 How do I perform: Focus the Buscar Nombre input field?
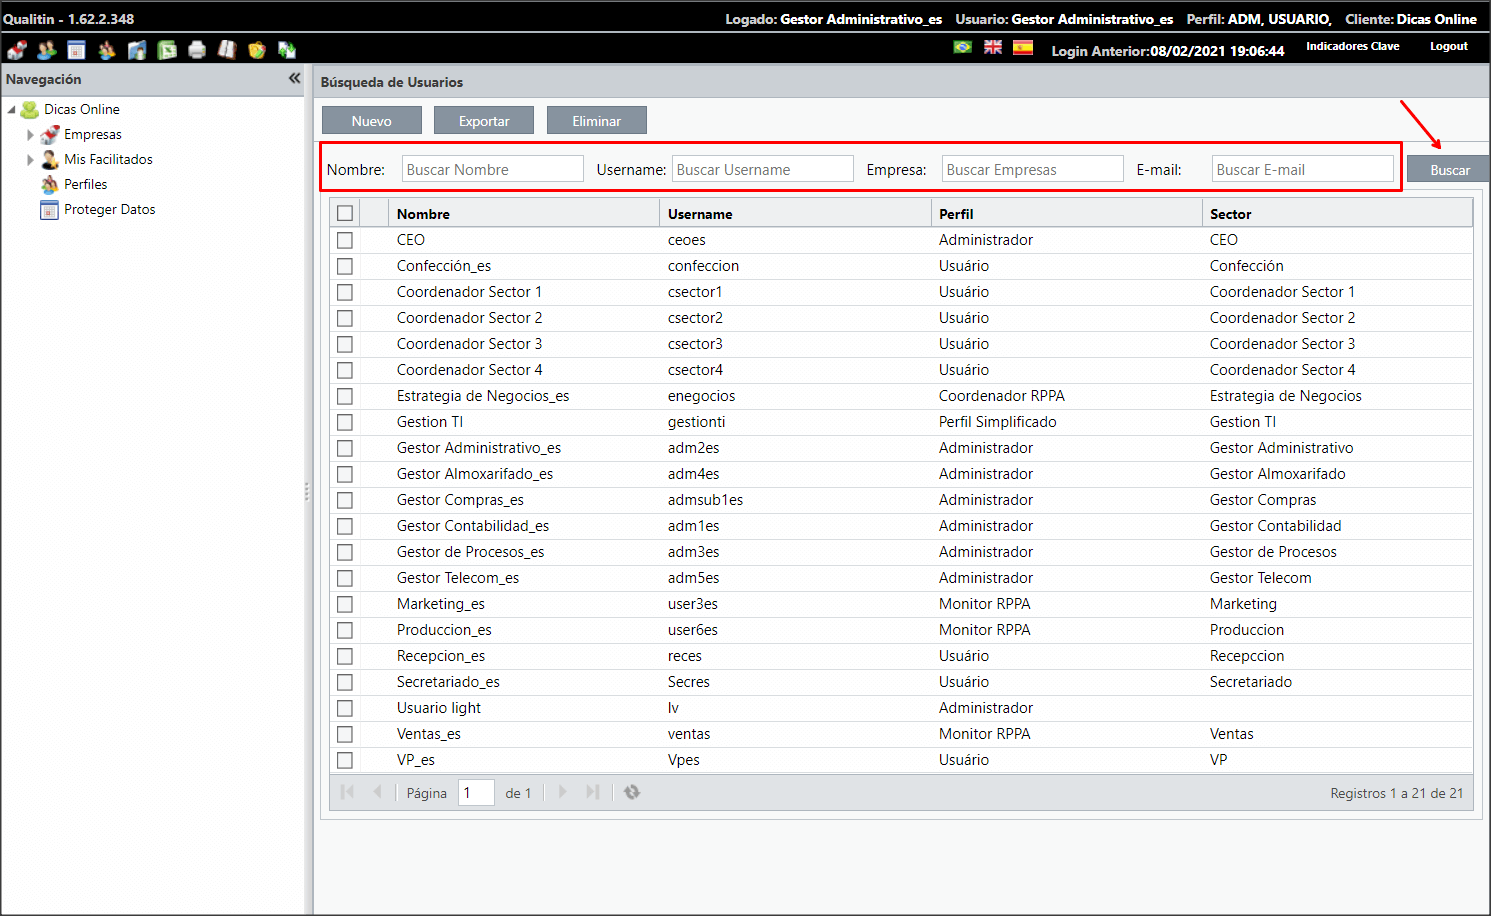click(x=493, y=169)
